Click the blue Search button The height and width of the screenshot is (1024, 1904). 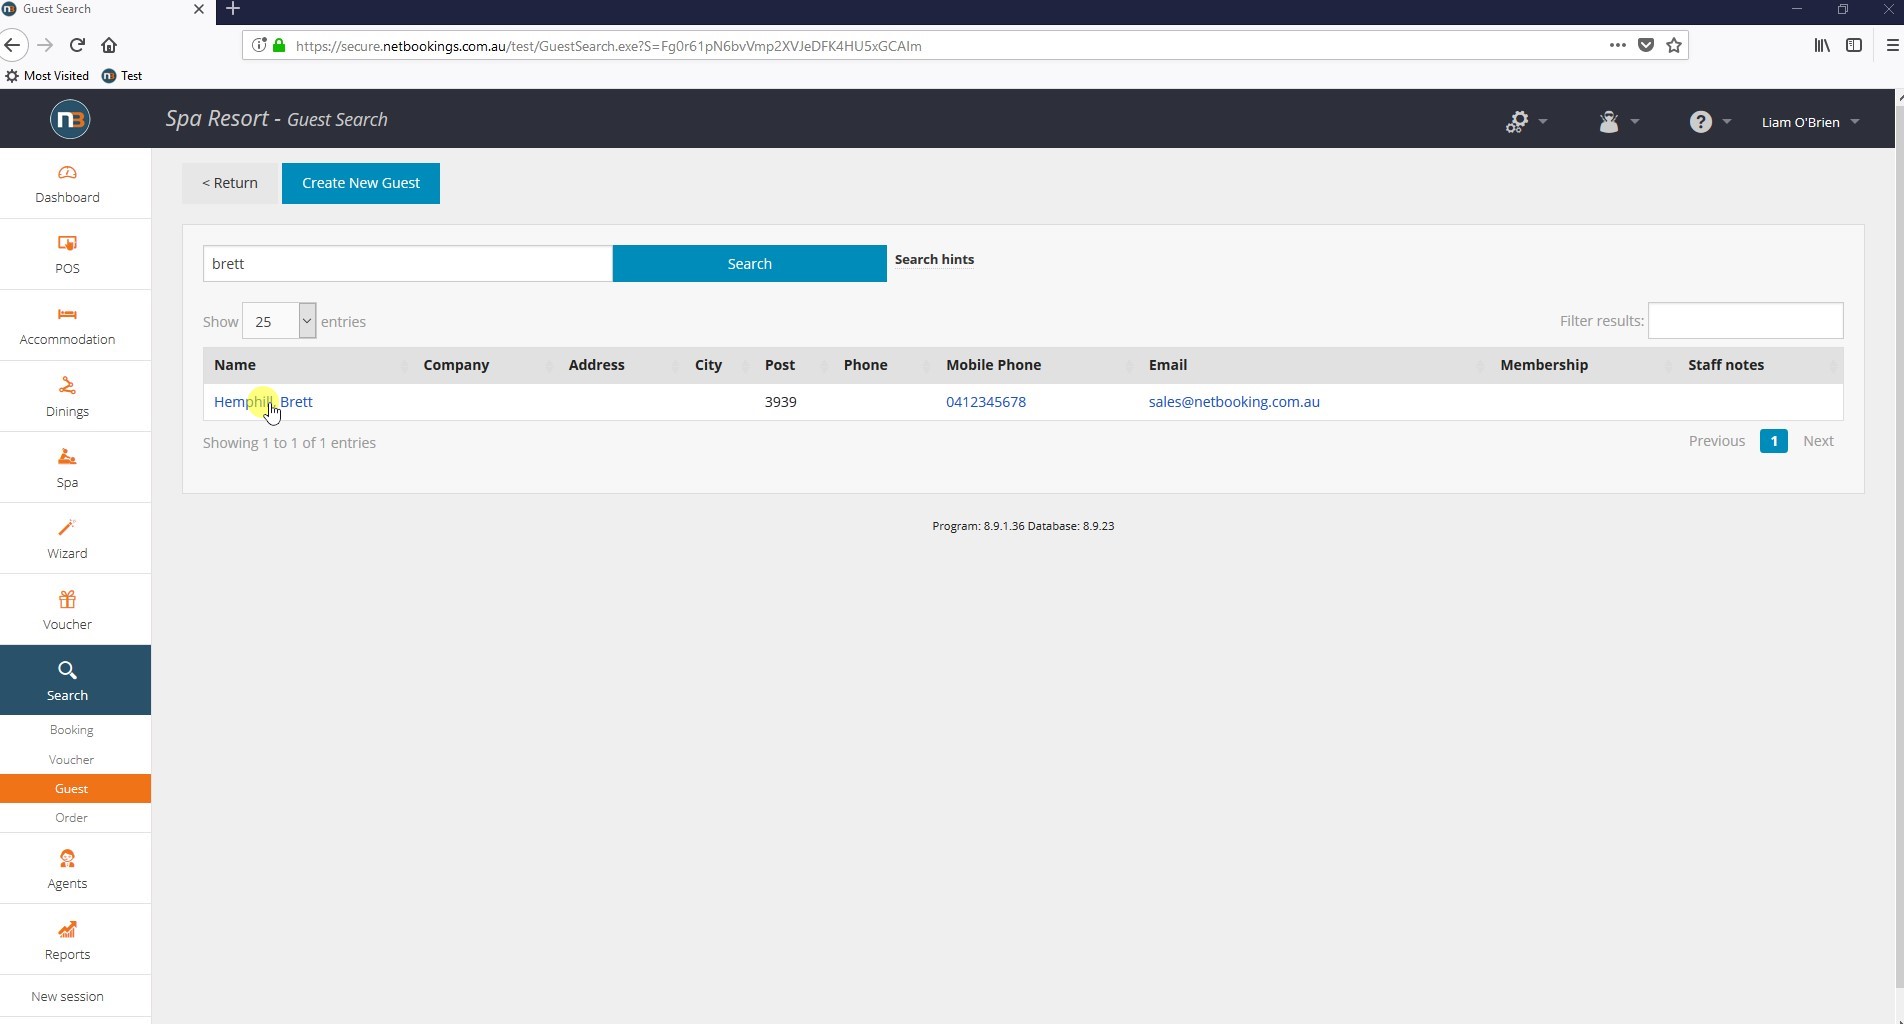click(749, 264)
